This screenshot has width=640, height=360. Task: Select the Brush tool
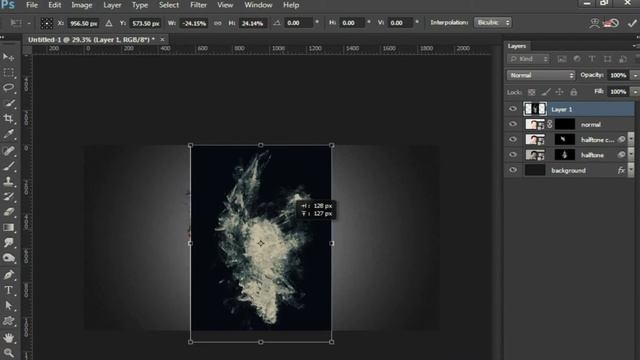pos(8,166)
